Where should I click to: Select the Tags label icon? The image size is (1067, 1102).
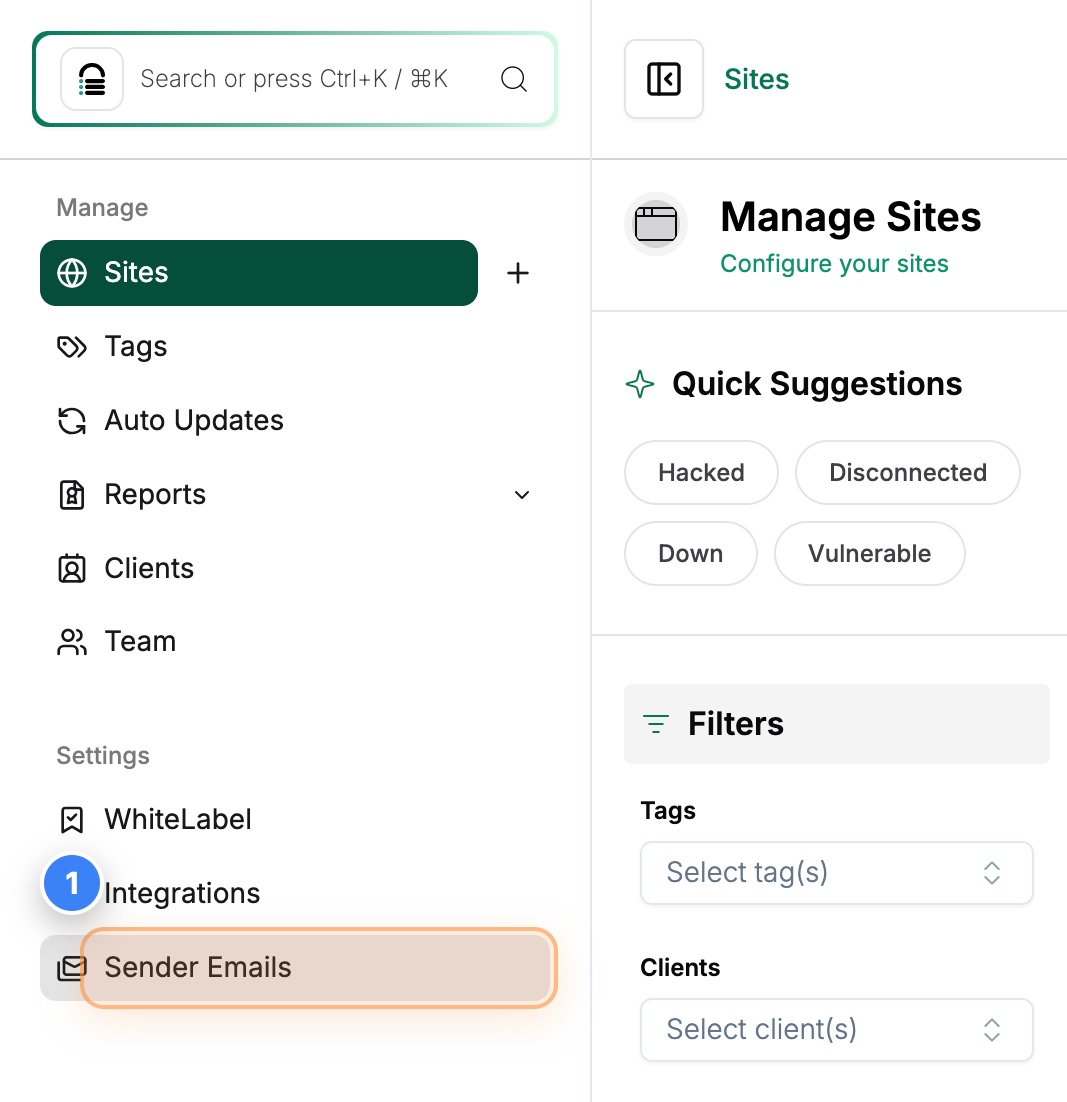[71, 346]
